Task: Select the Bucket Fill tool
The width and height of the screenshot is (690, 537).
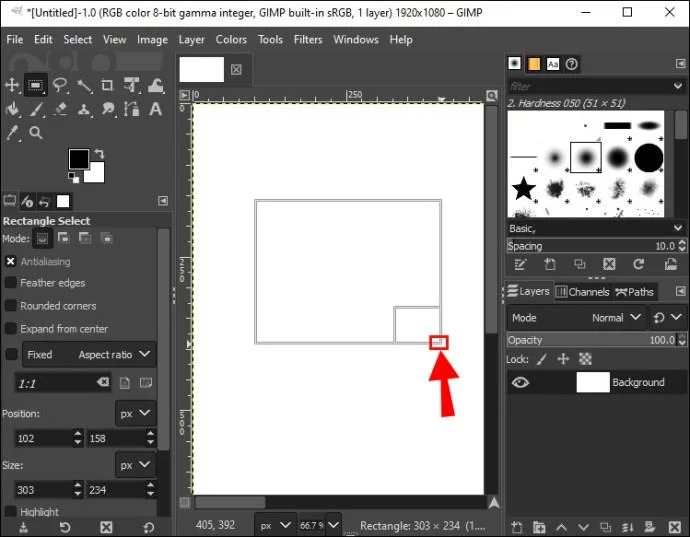Action: click(x=12, y=109)
